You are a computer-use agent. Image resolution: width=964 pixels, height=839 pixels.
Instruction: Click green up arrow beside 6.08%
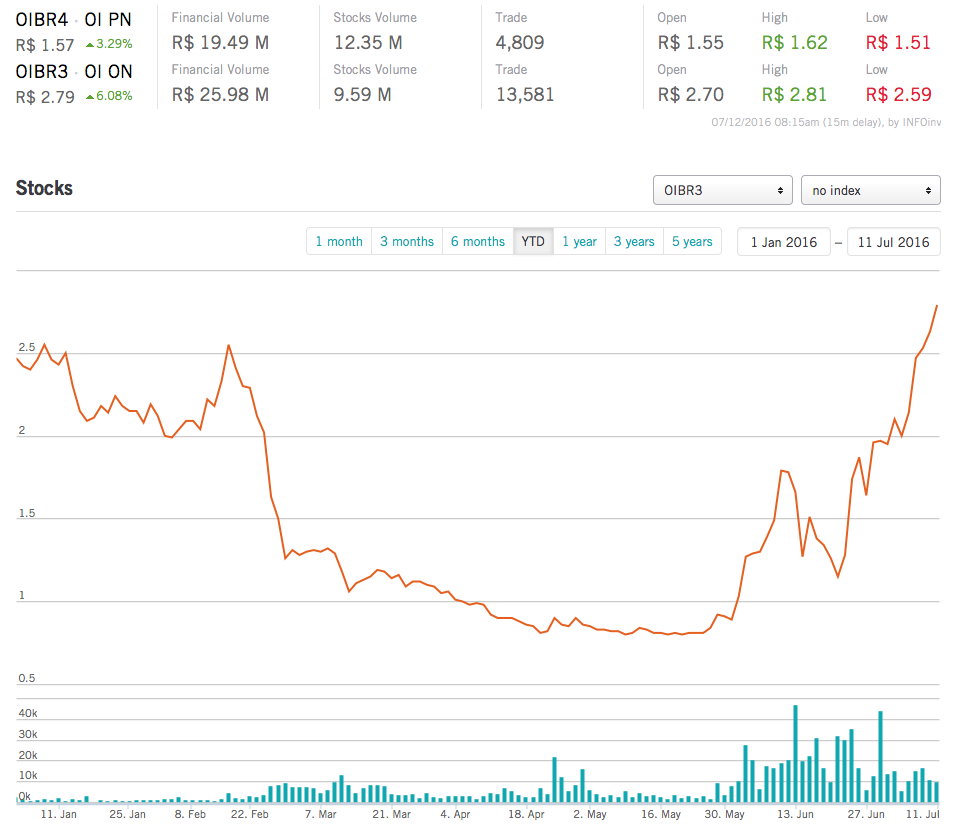(90, 97)
